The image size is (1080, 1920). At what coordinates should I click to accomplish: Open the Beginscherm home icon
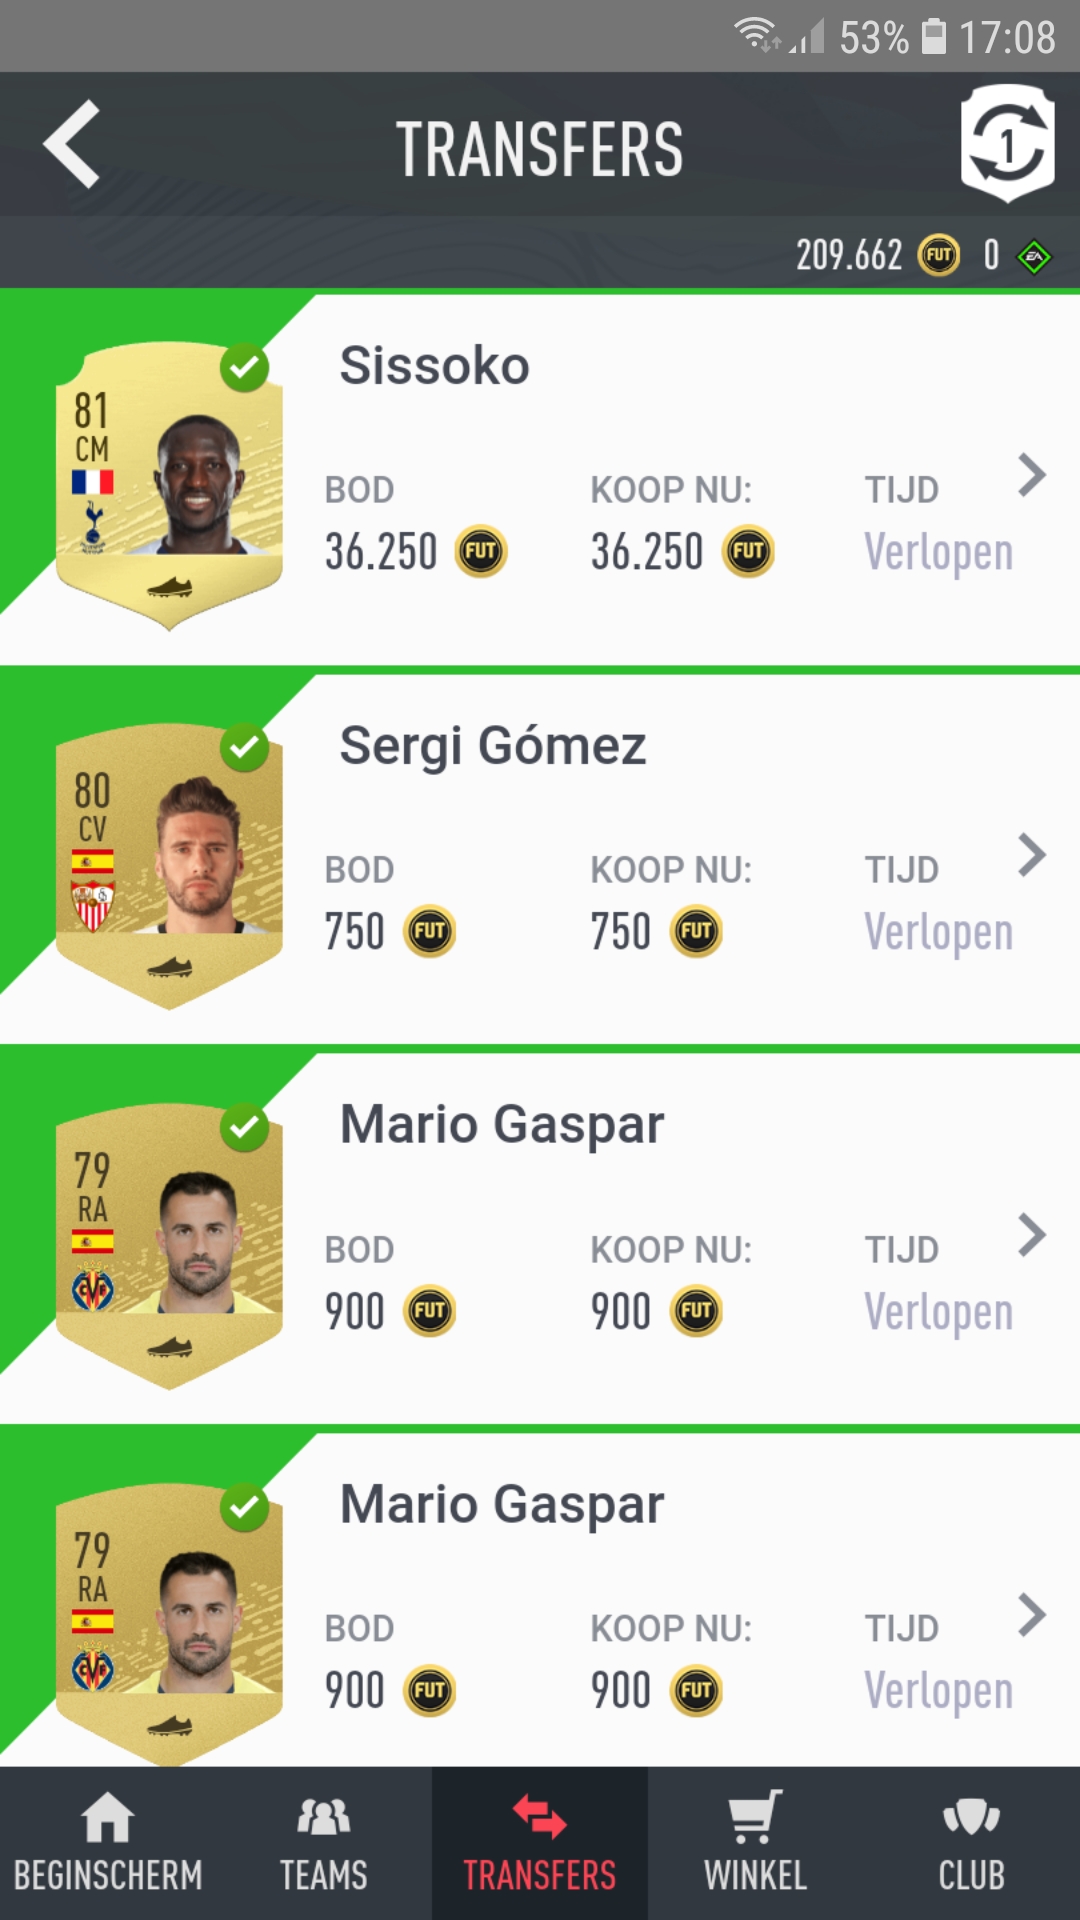tap(107, 1817)
